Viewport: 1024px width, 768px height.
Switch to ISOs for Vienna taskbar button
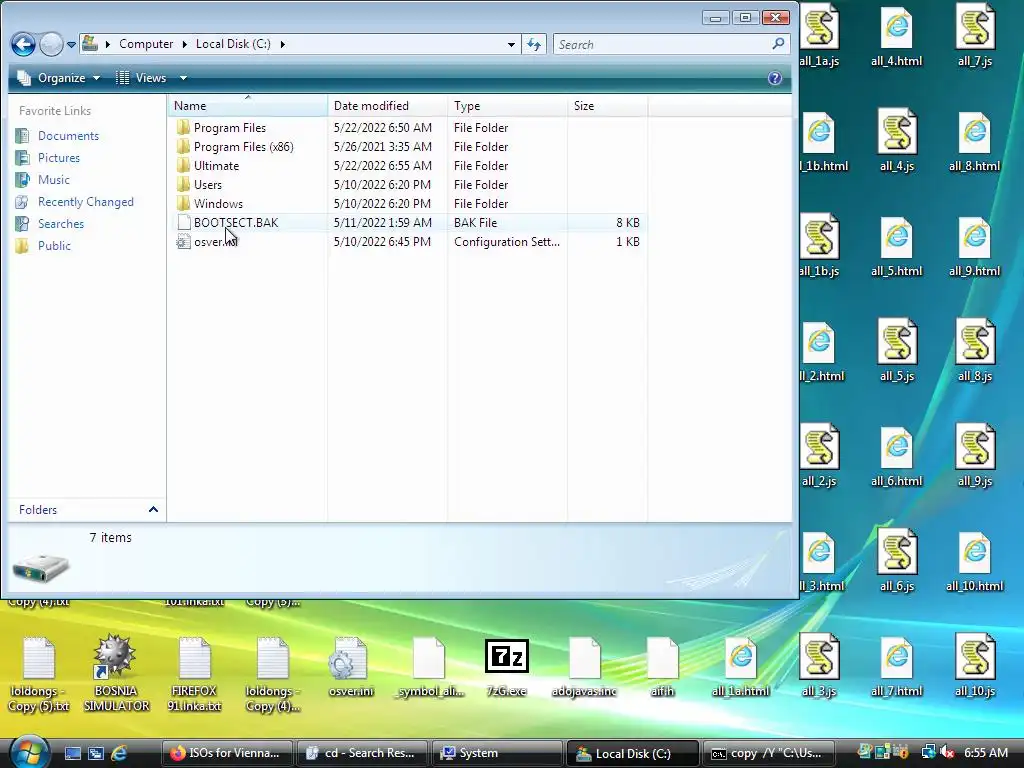click(x=227, y=753)
